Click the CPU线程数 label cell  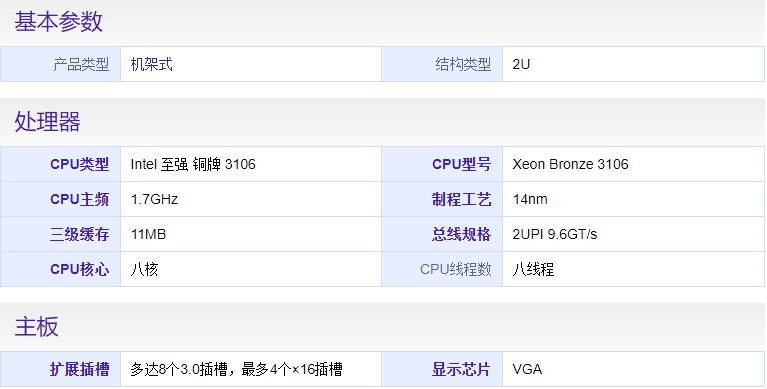point(442,269)
